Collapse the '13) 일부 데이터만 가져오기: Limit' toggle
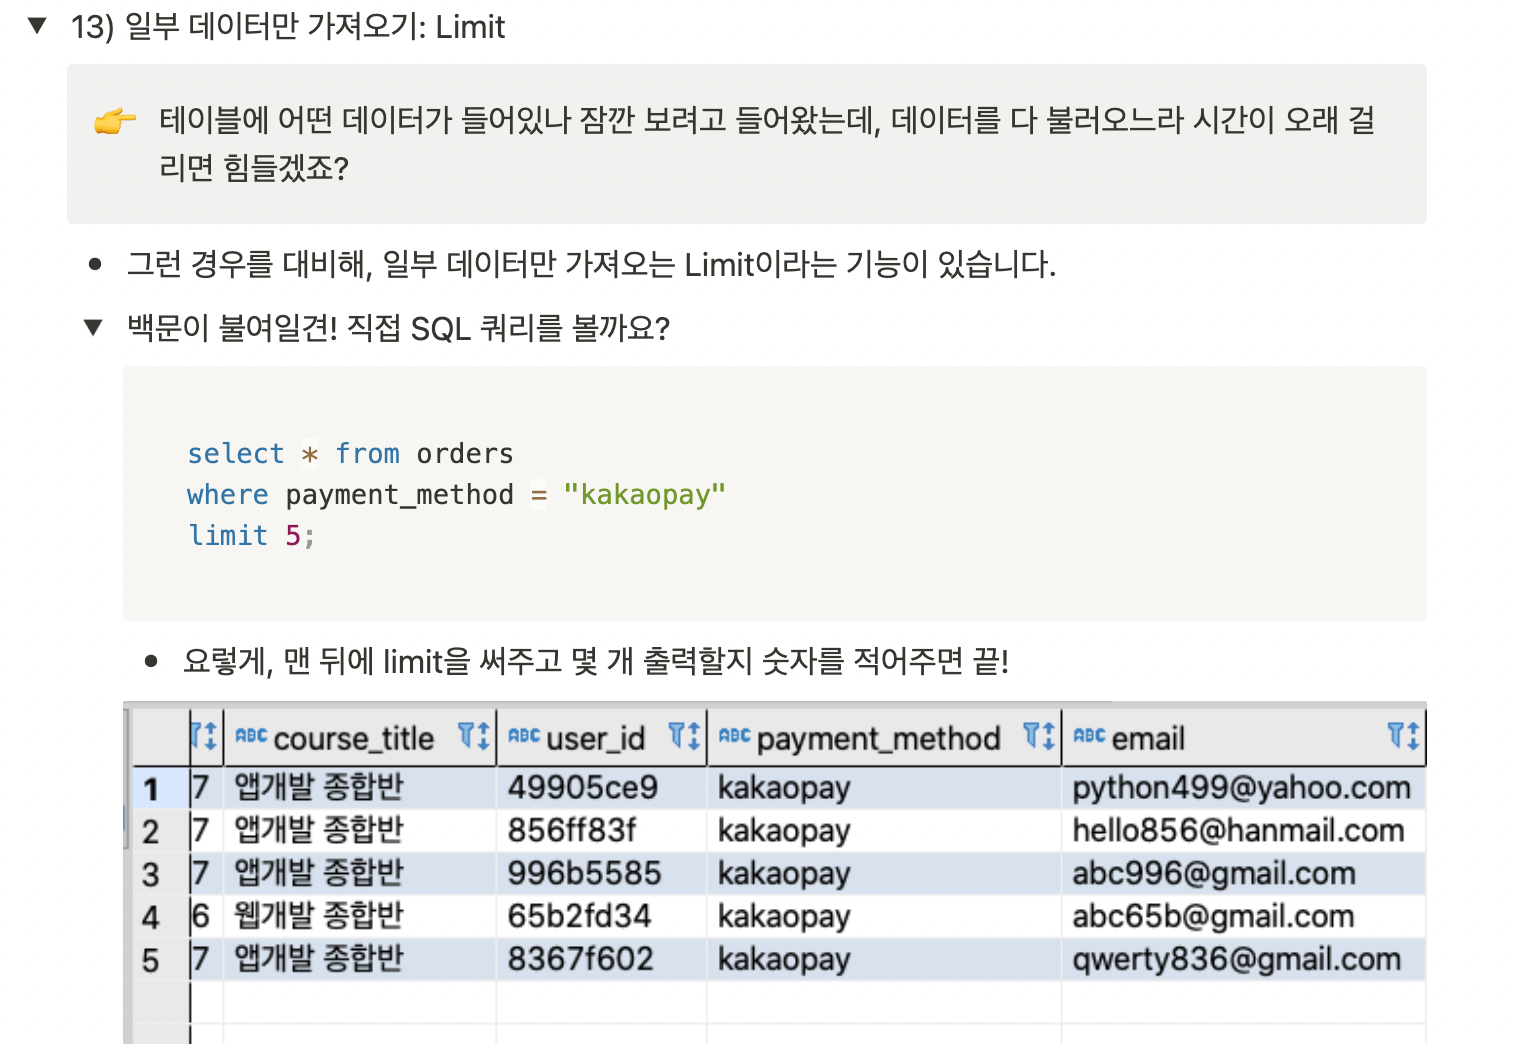This screenshot has height=1044, width=1530. [37, 26]
